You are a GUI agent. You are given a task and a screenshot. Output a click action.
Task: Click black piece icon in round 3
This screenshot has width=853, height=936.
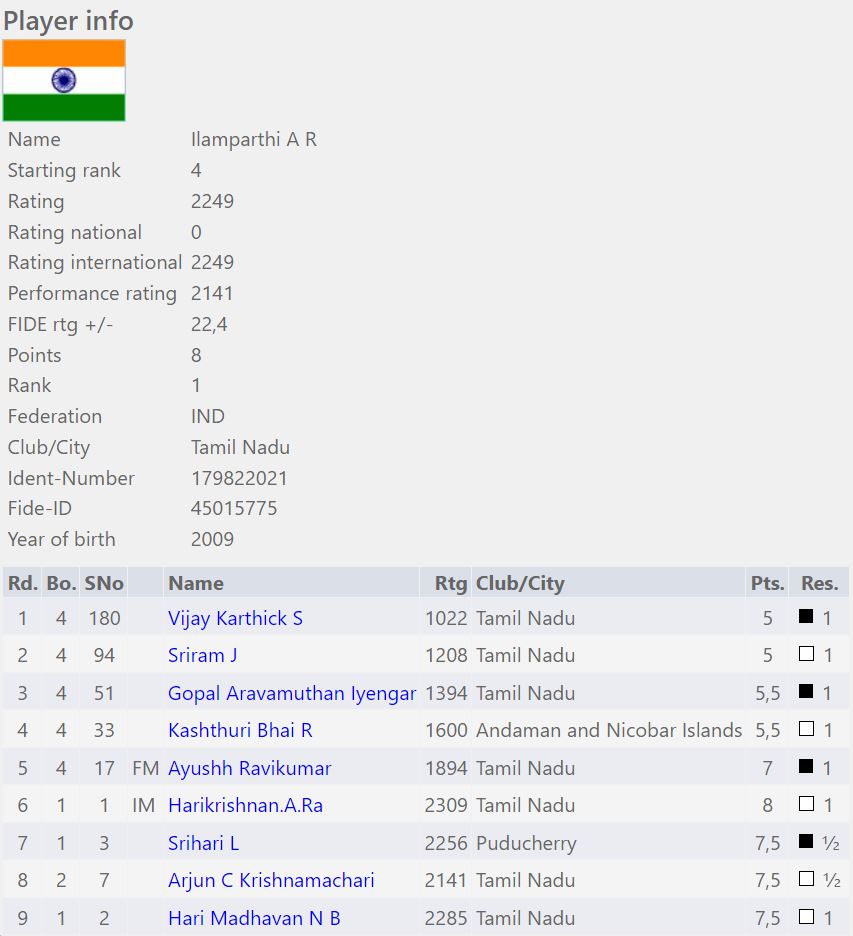(806, 692)
